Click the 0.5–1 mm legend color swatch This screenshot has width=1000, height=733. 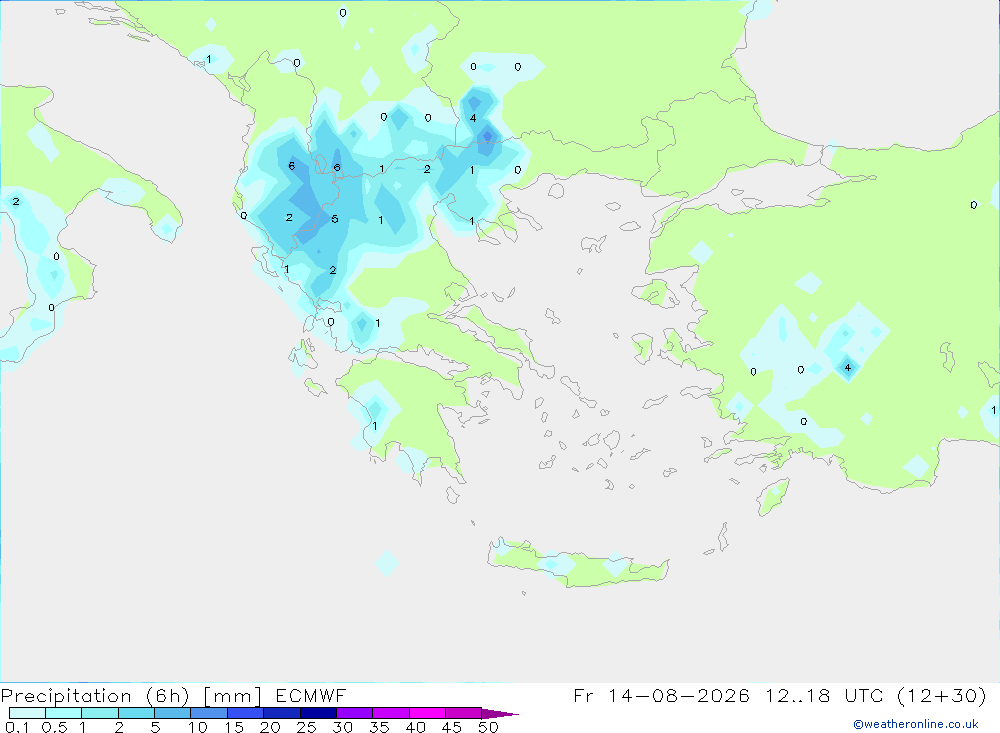pos(64,713)
